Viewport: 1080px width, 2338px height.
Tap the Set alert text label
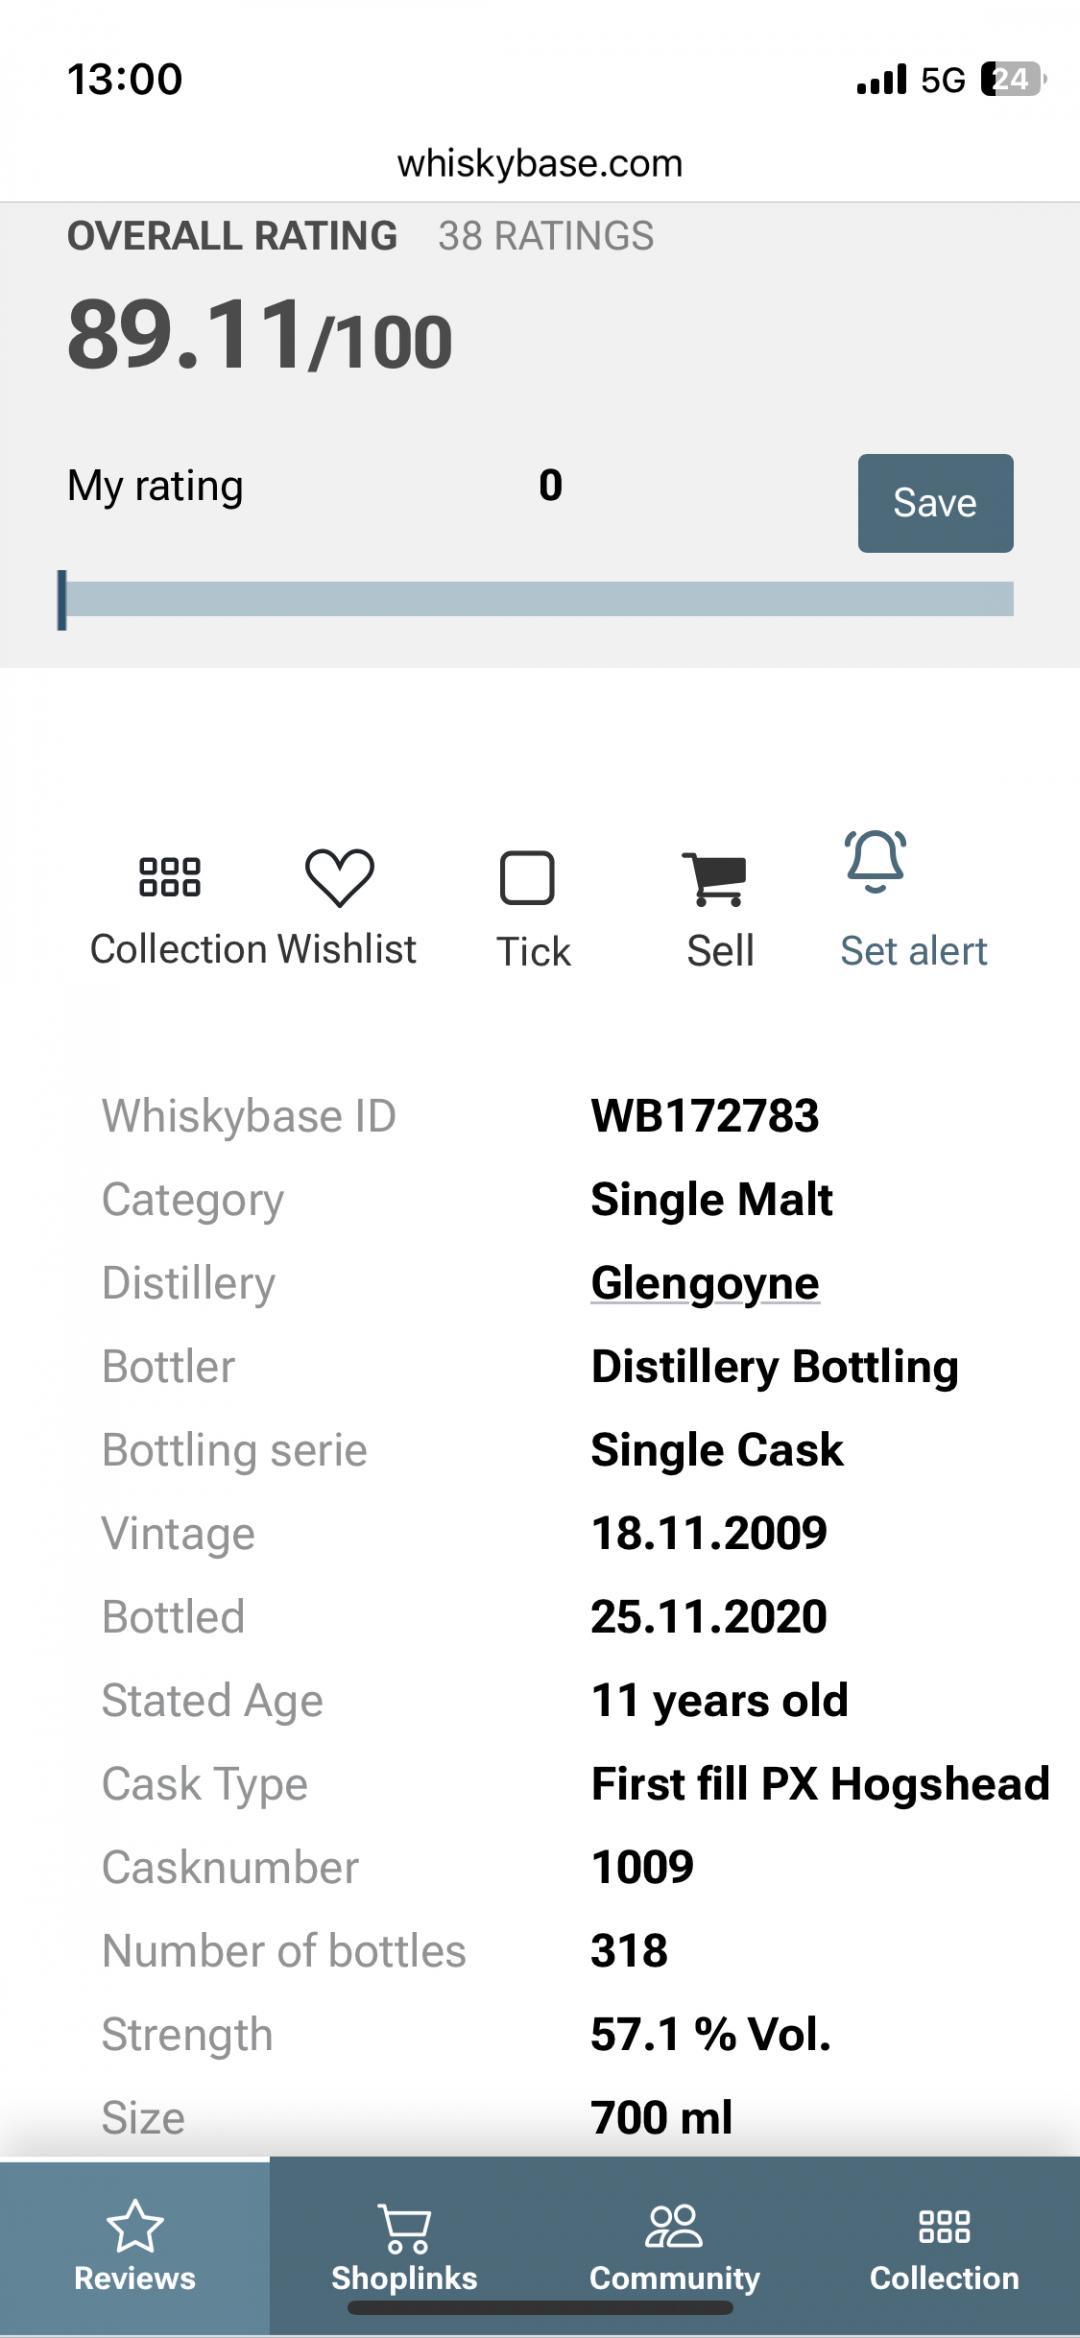pyautogui.click(x=913, y=951)
